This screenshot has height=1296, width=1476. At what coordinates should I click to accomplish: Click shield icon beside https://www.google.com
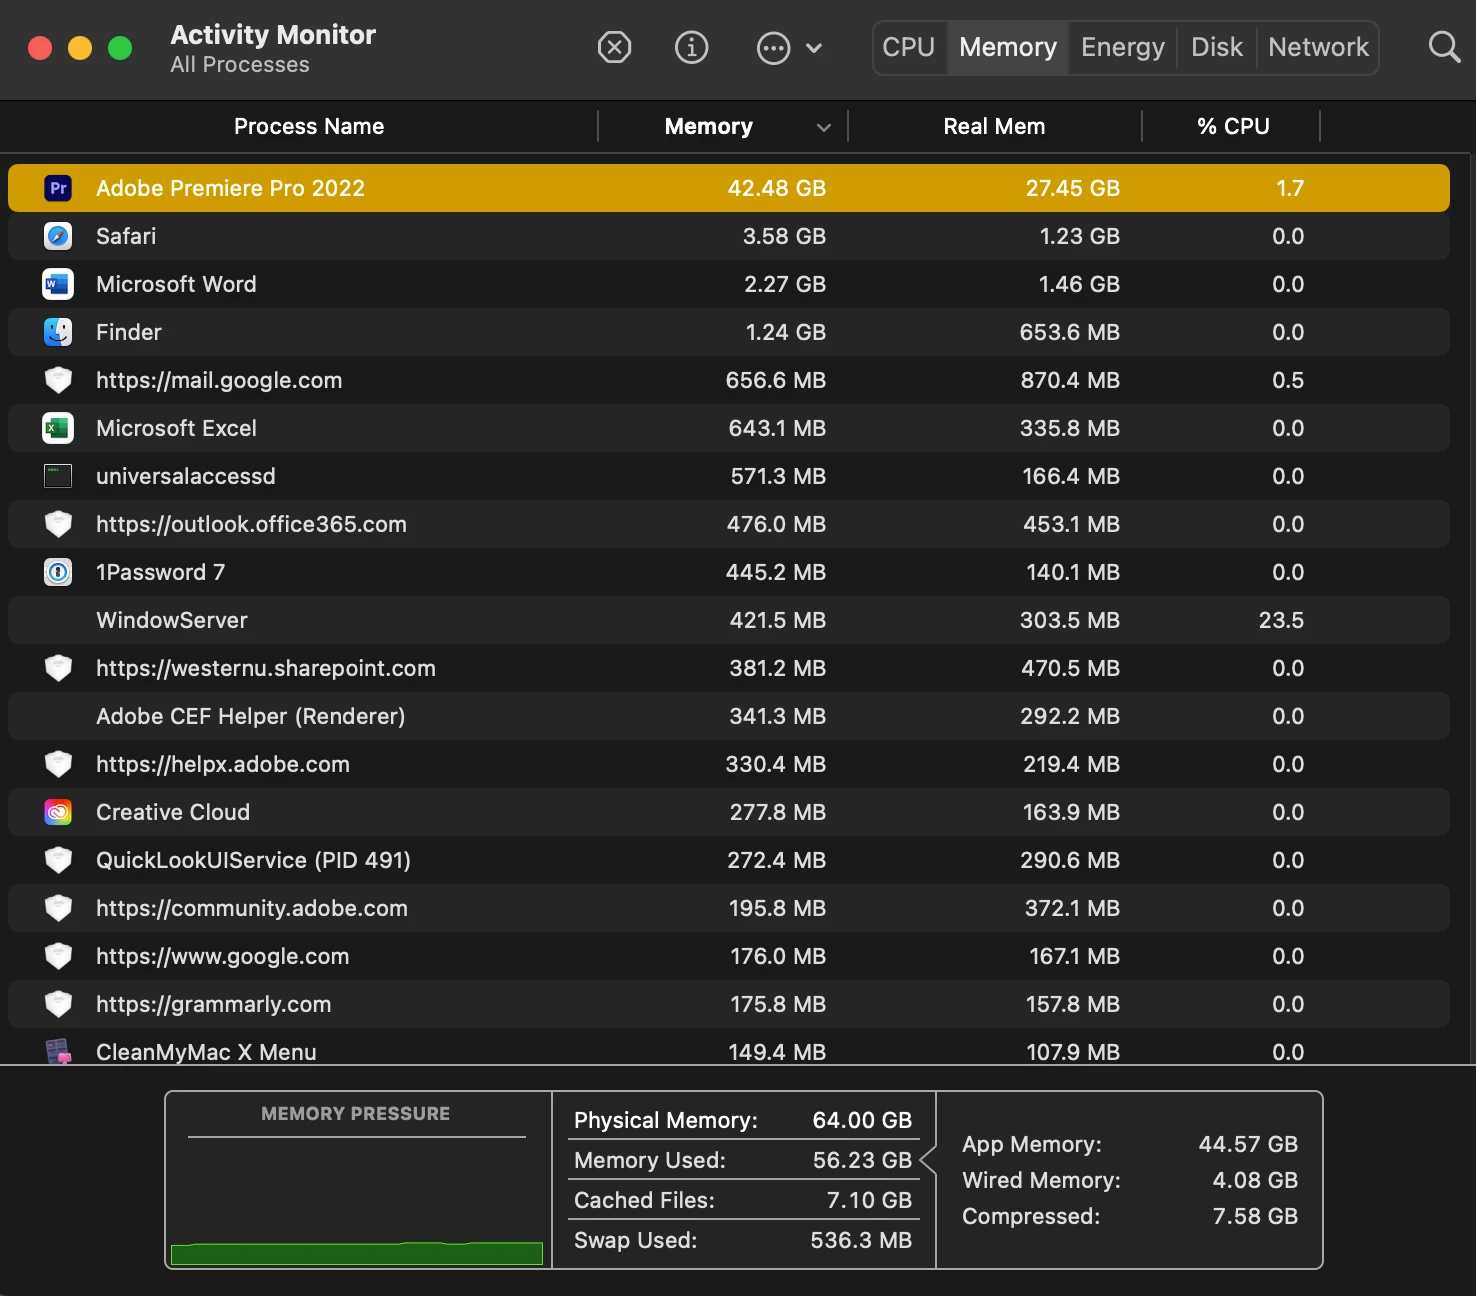tap(58, 956)
